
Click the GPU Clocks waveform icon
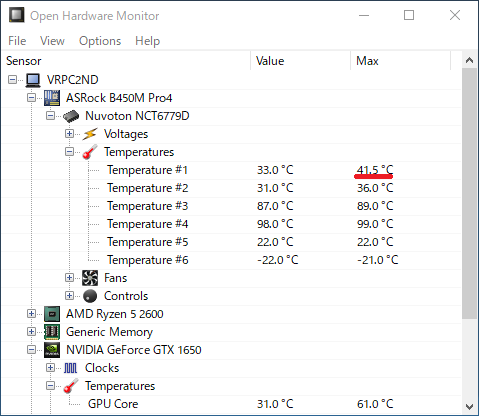(x=71, y=368)
